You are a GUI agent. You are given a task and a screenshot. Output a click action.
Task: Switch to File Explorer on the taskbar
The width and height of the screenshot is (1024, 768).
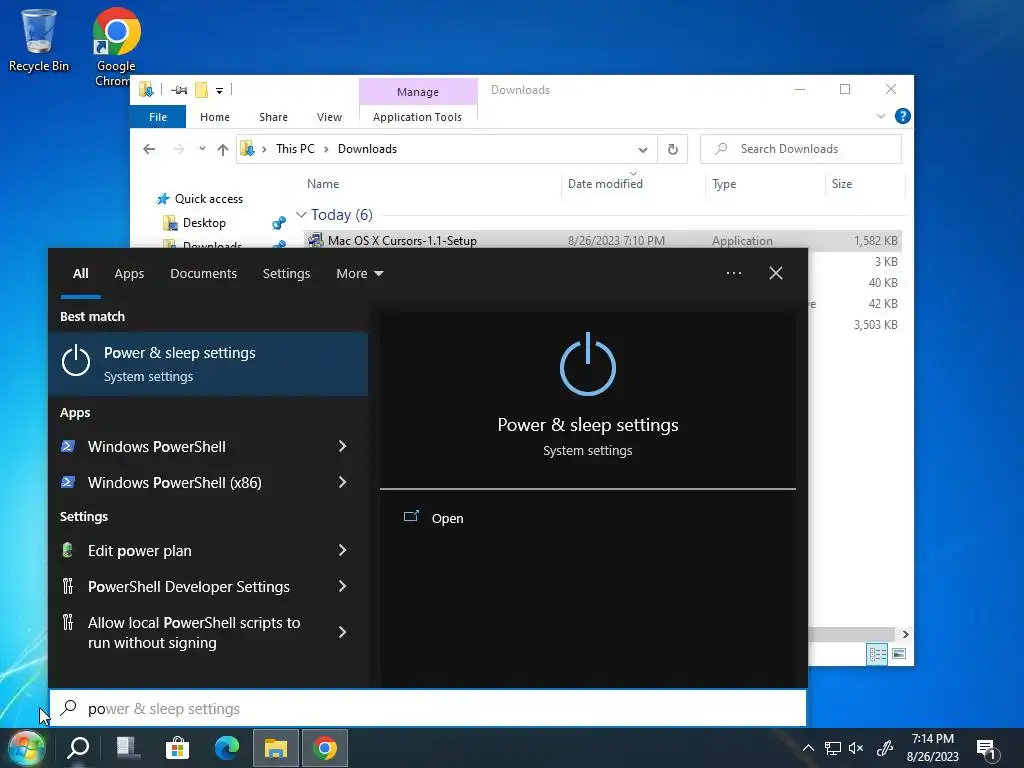[x=276, y=748]
